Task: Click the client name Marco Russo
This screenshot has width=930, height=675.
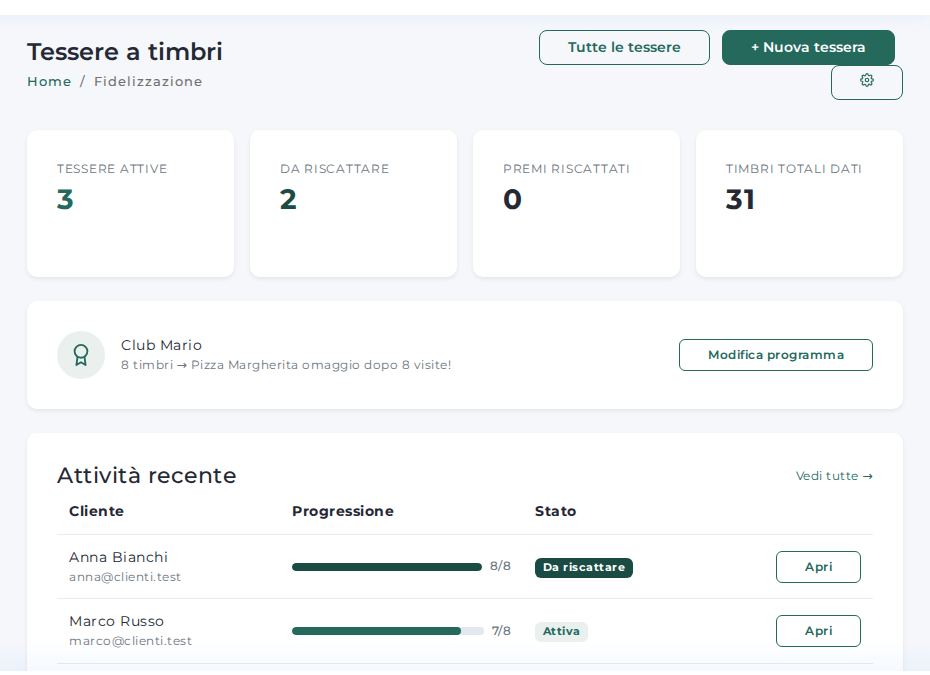Action: [117, 622]
